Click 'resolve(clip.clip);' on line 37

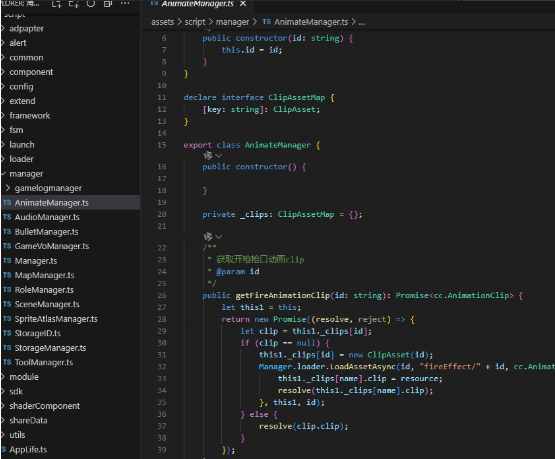[x=303, y=426]
